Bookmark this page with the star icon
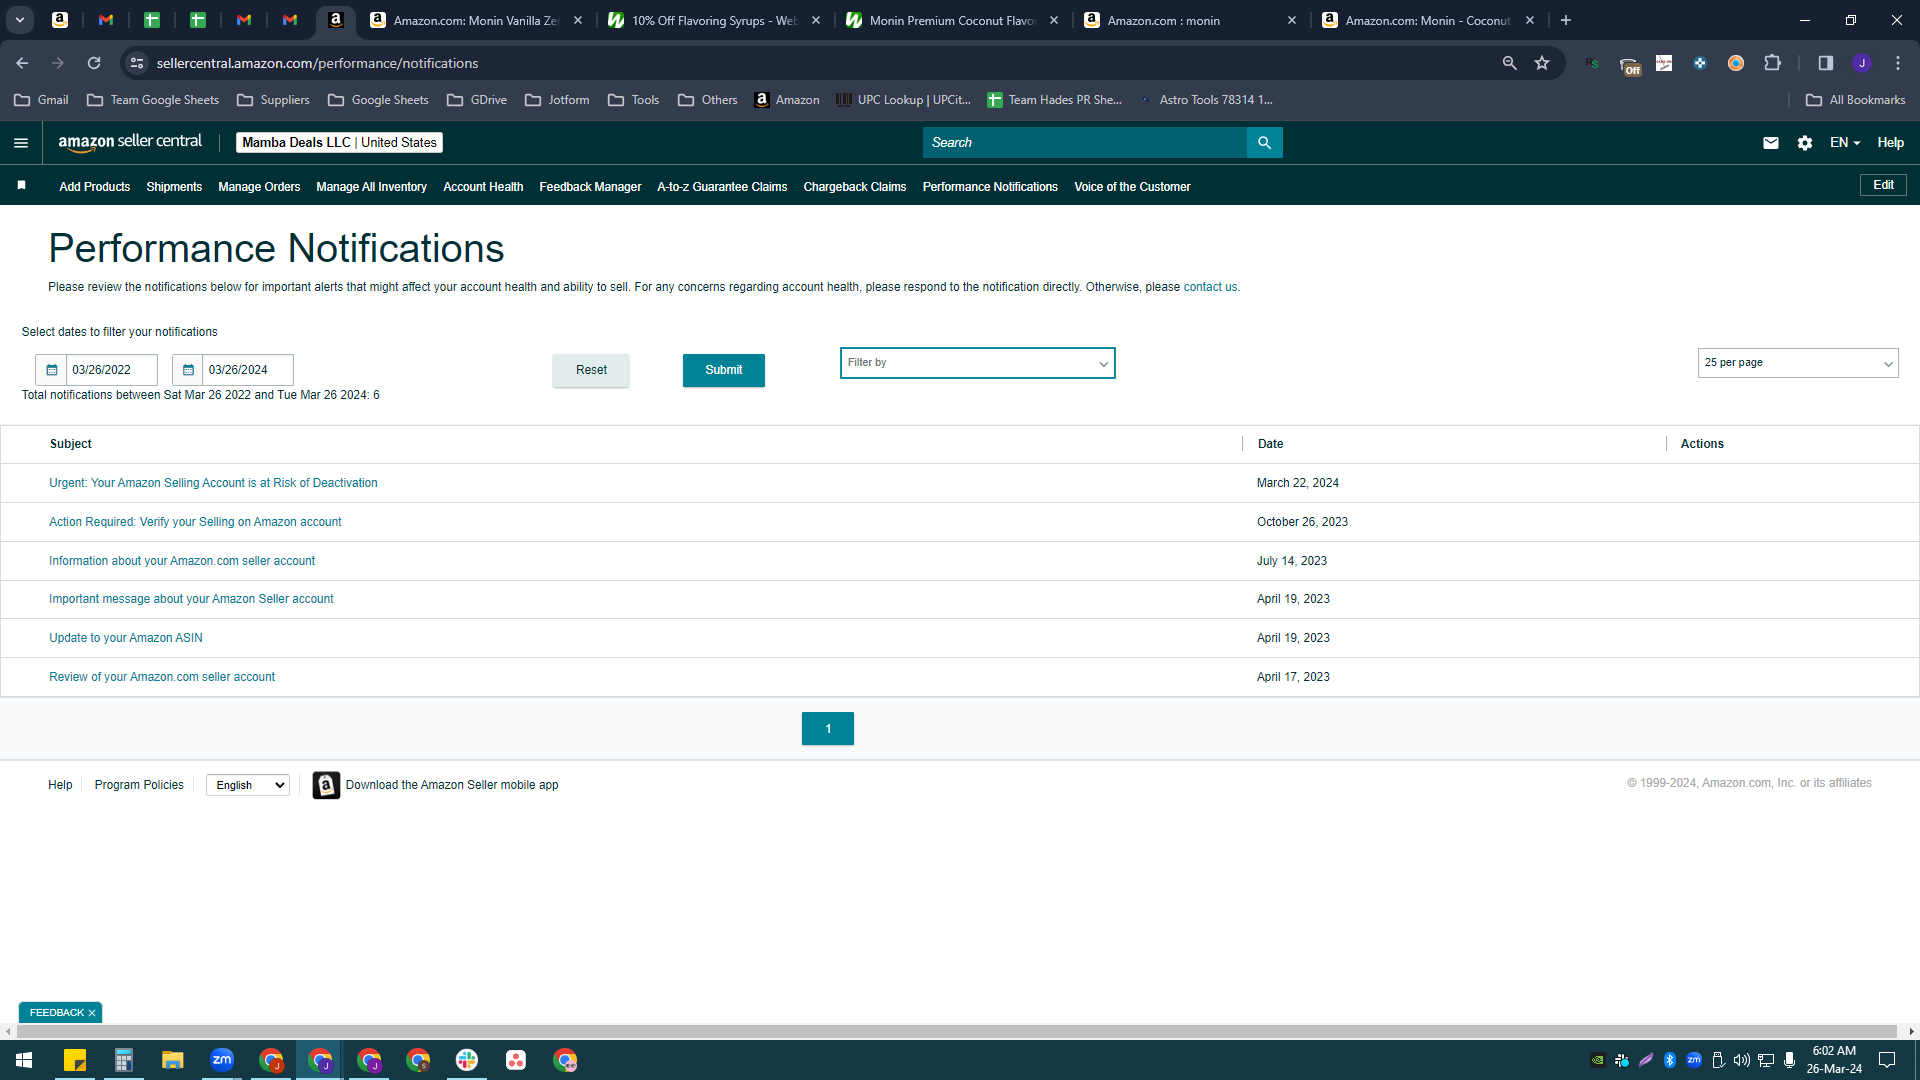1920x1080 pixels. coord(1542,63)
